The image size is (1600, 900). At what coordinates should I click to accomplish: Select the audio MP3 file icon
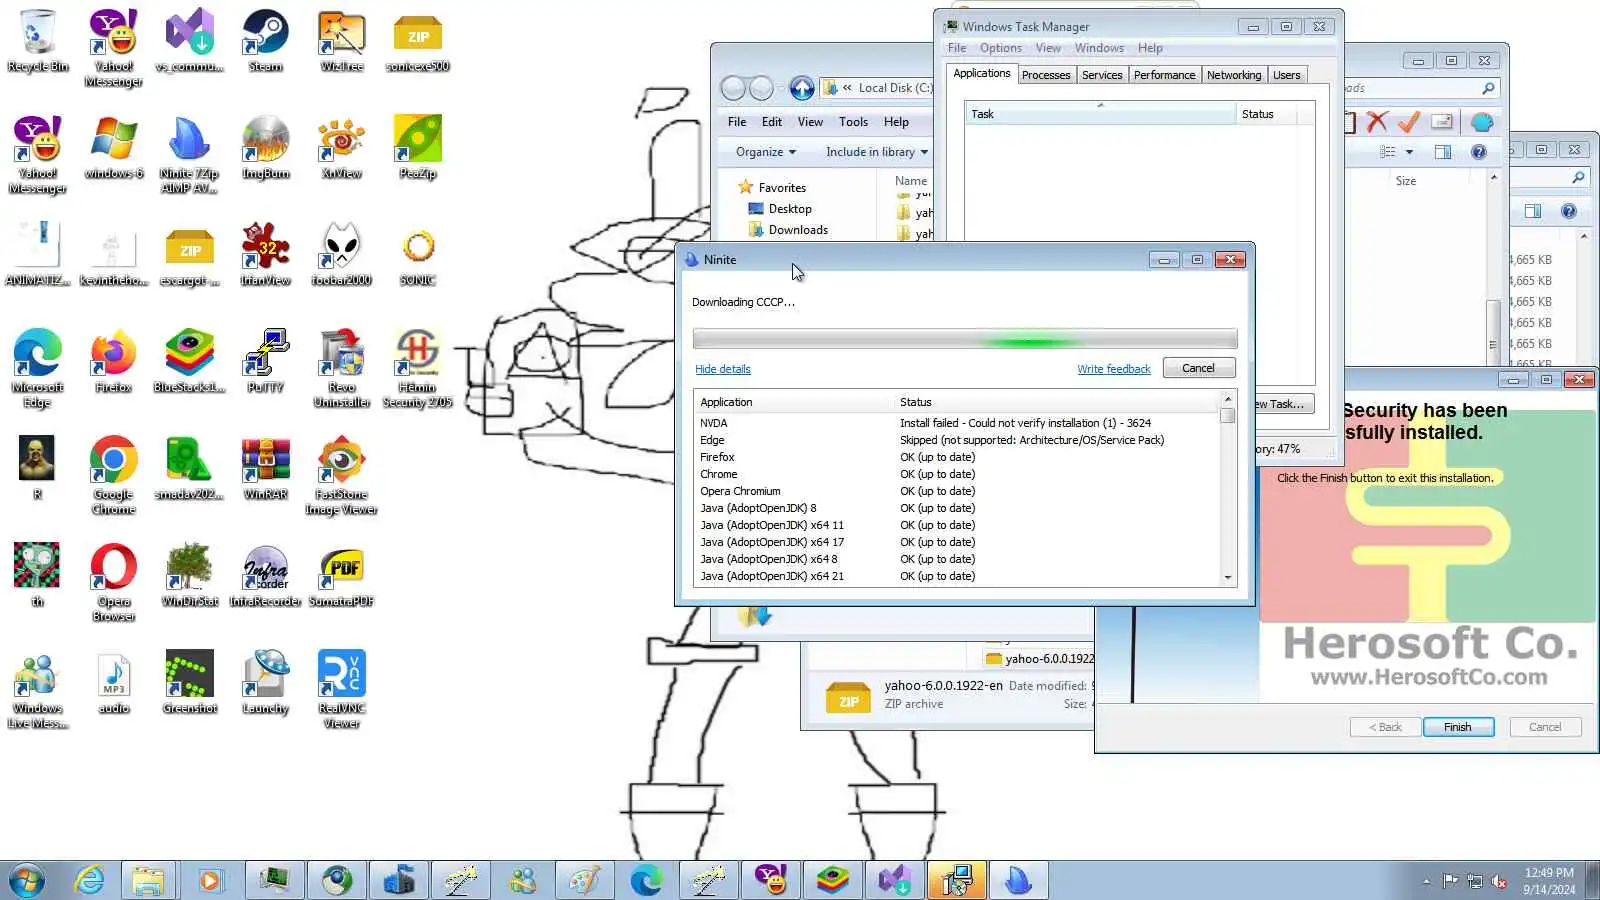(x=114, y=683)
